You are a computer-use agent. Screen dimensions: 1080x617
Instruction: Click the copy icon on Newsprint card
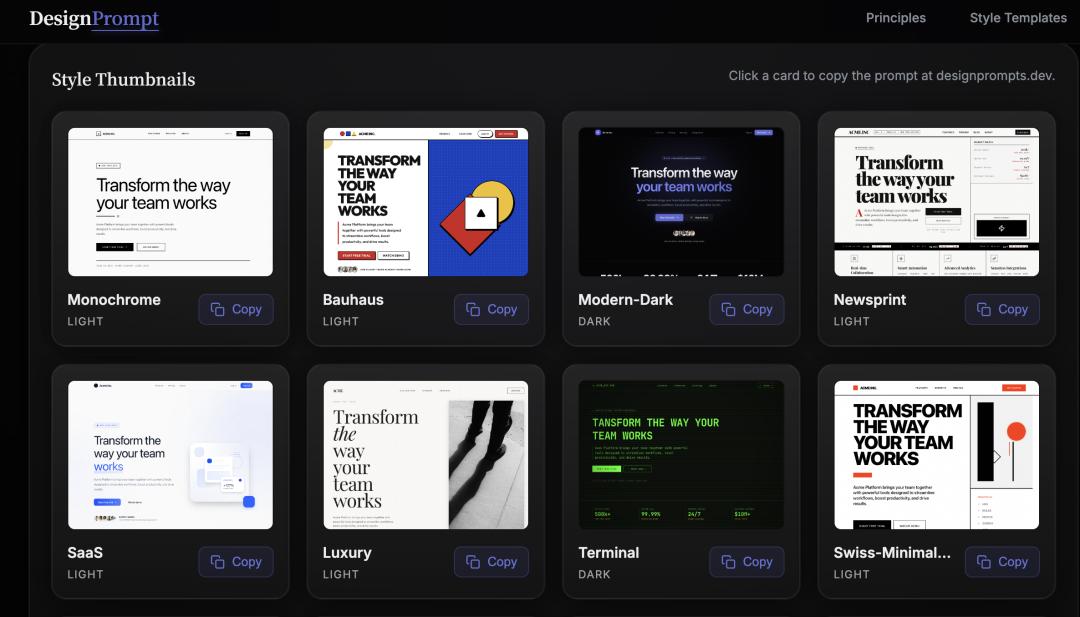pyautogui.click(x=984, y=310)
